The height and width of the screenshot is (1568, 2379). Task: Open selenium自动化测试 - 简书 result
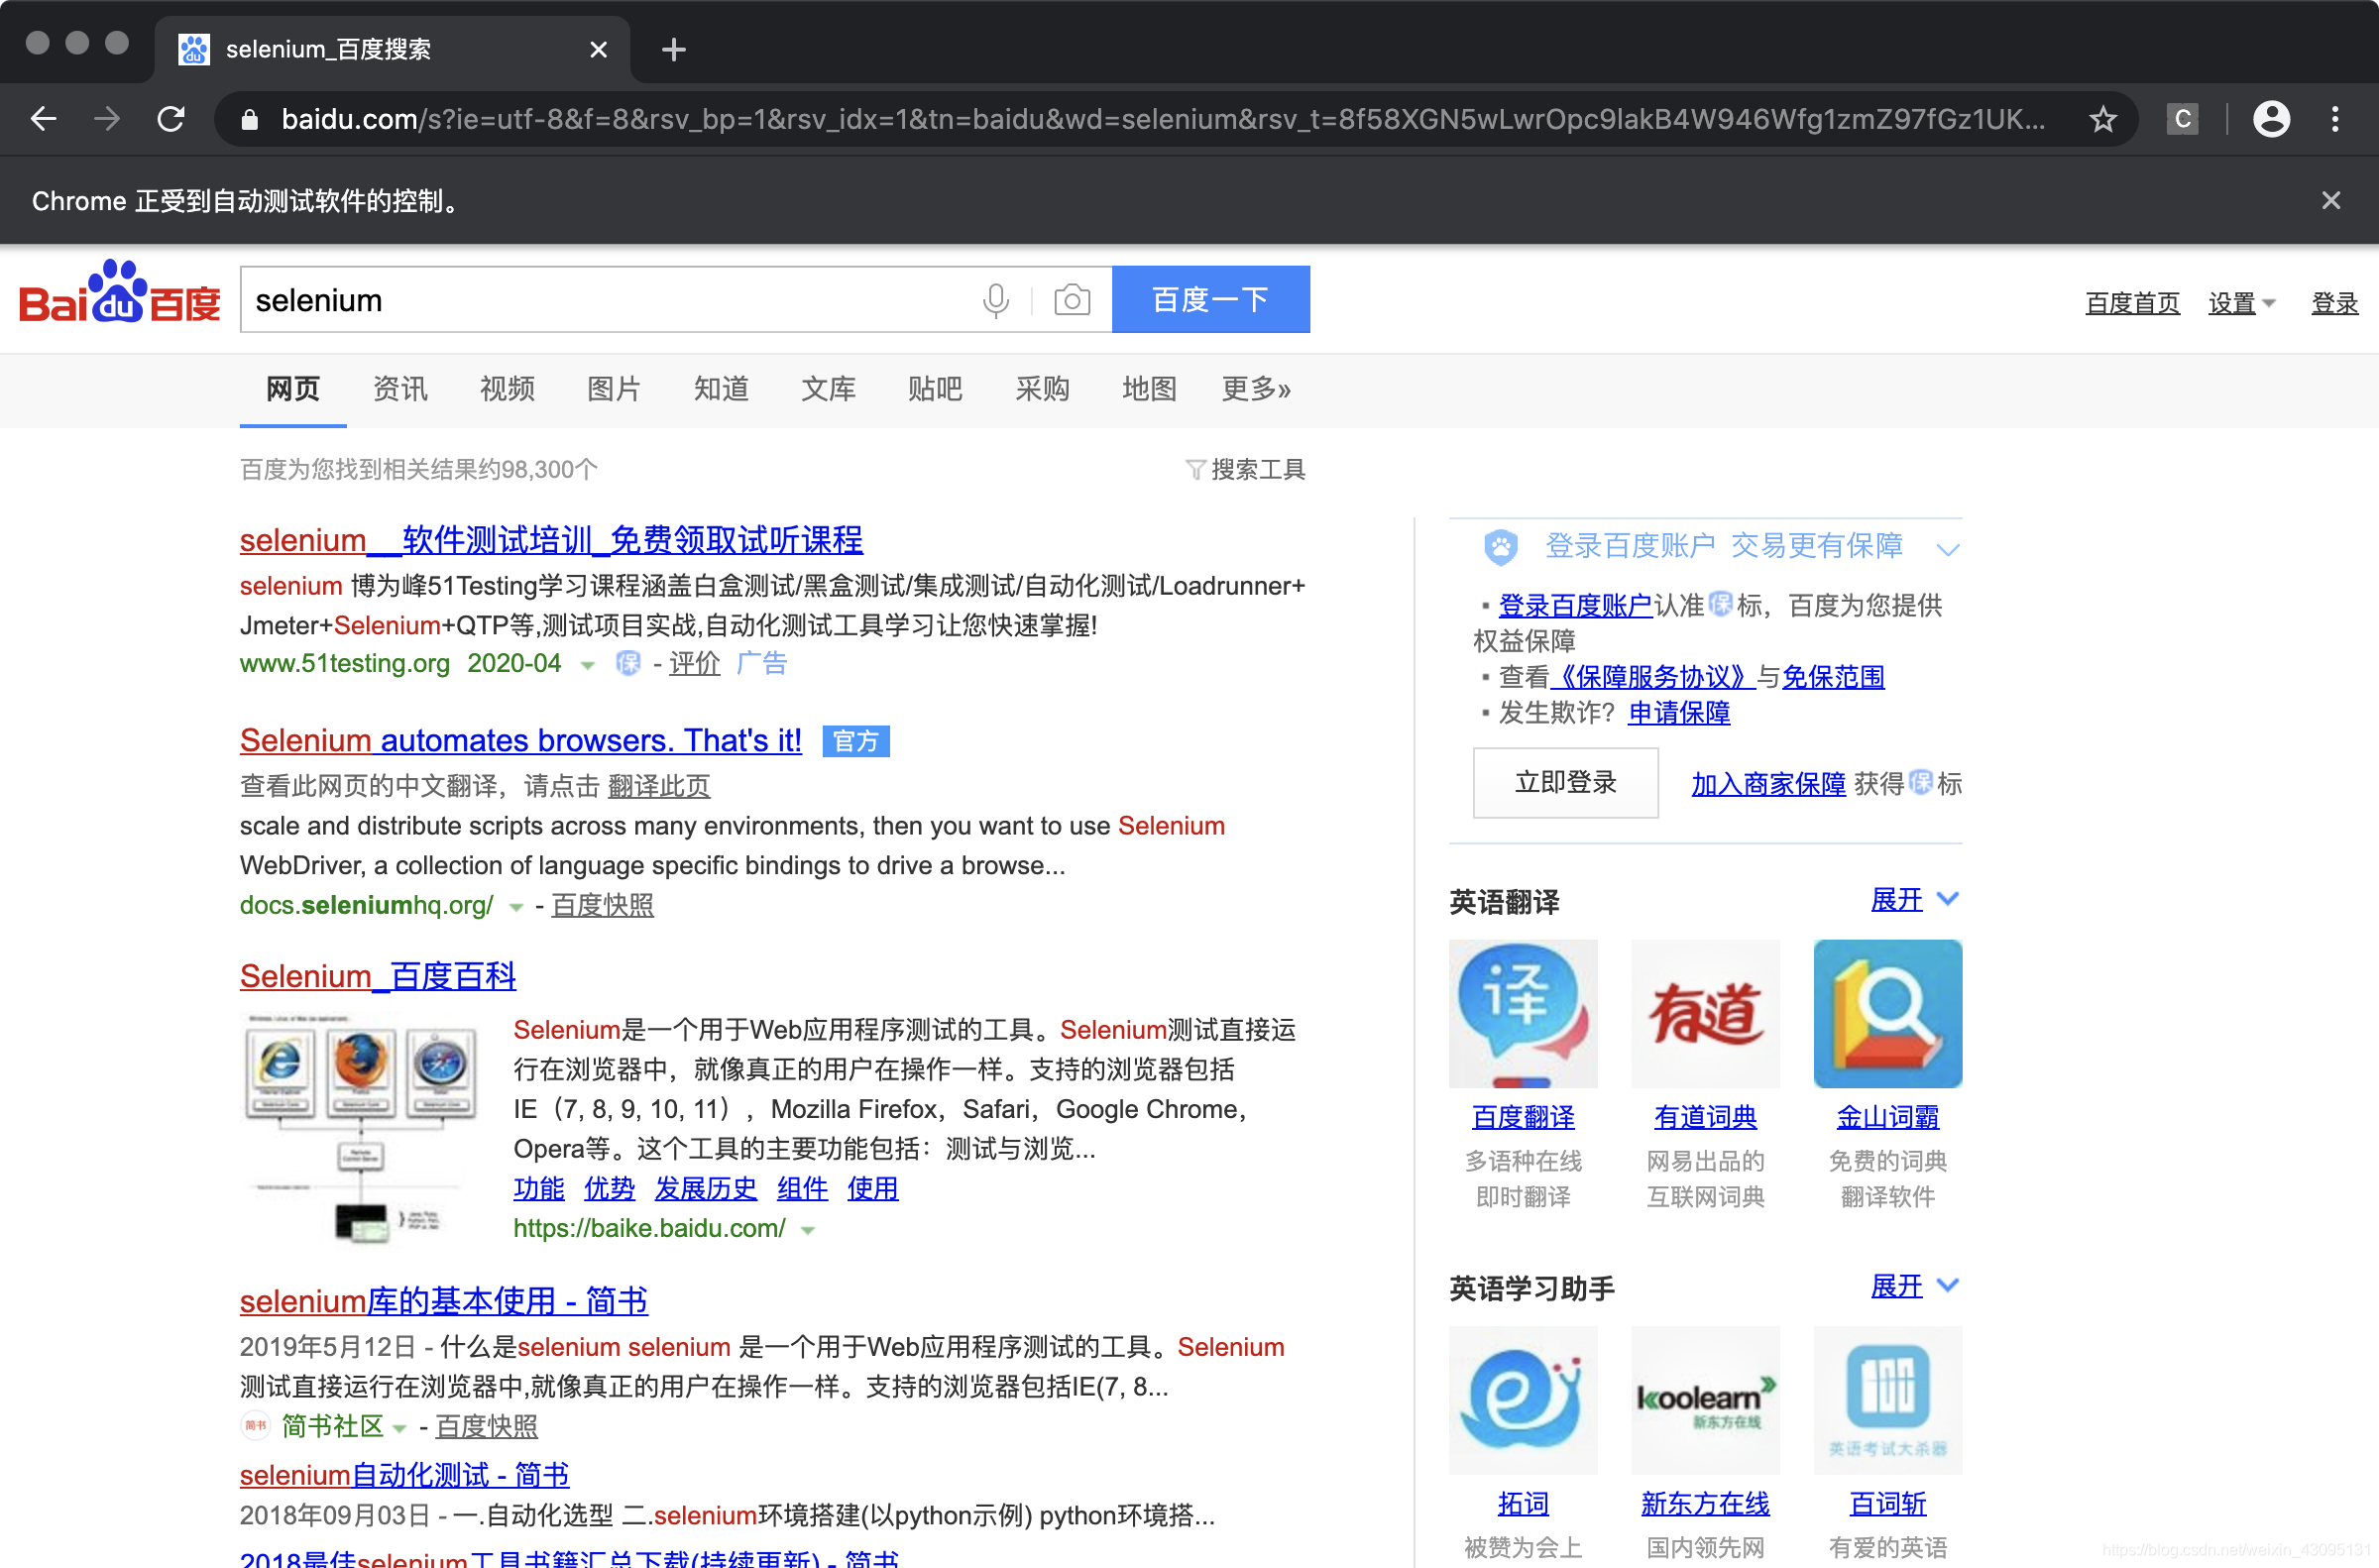click(404, 1475)
